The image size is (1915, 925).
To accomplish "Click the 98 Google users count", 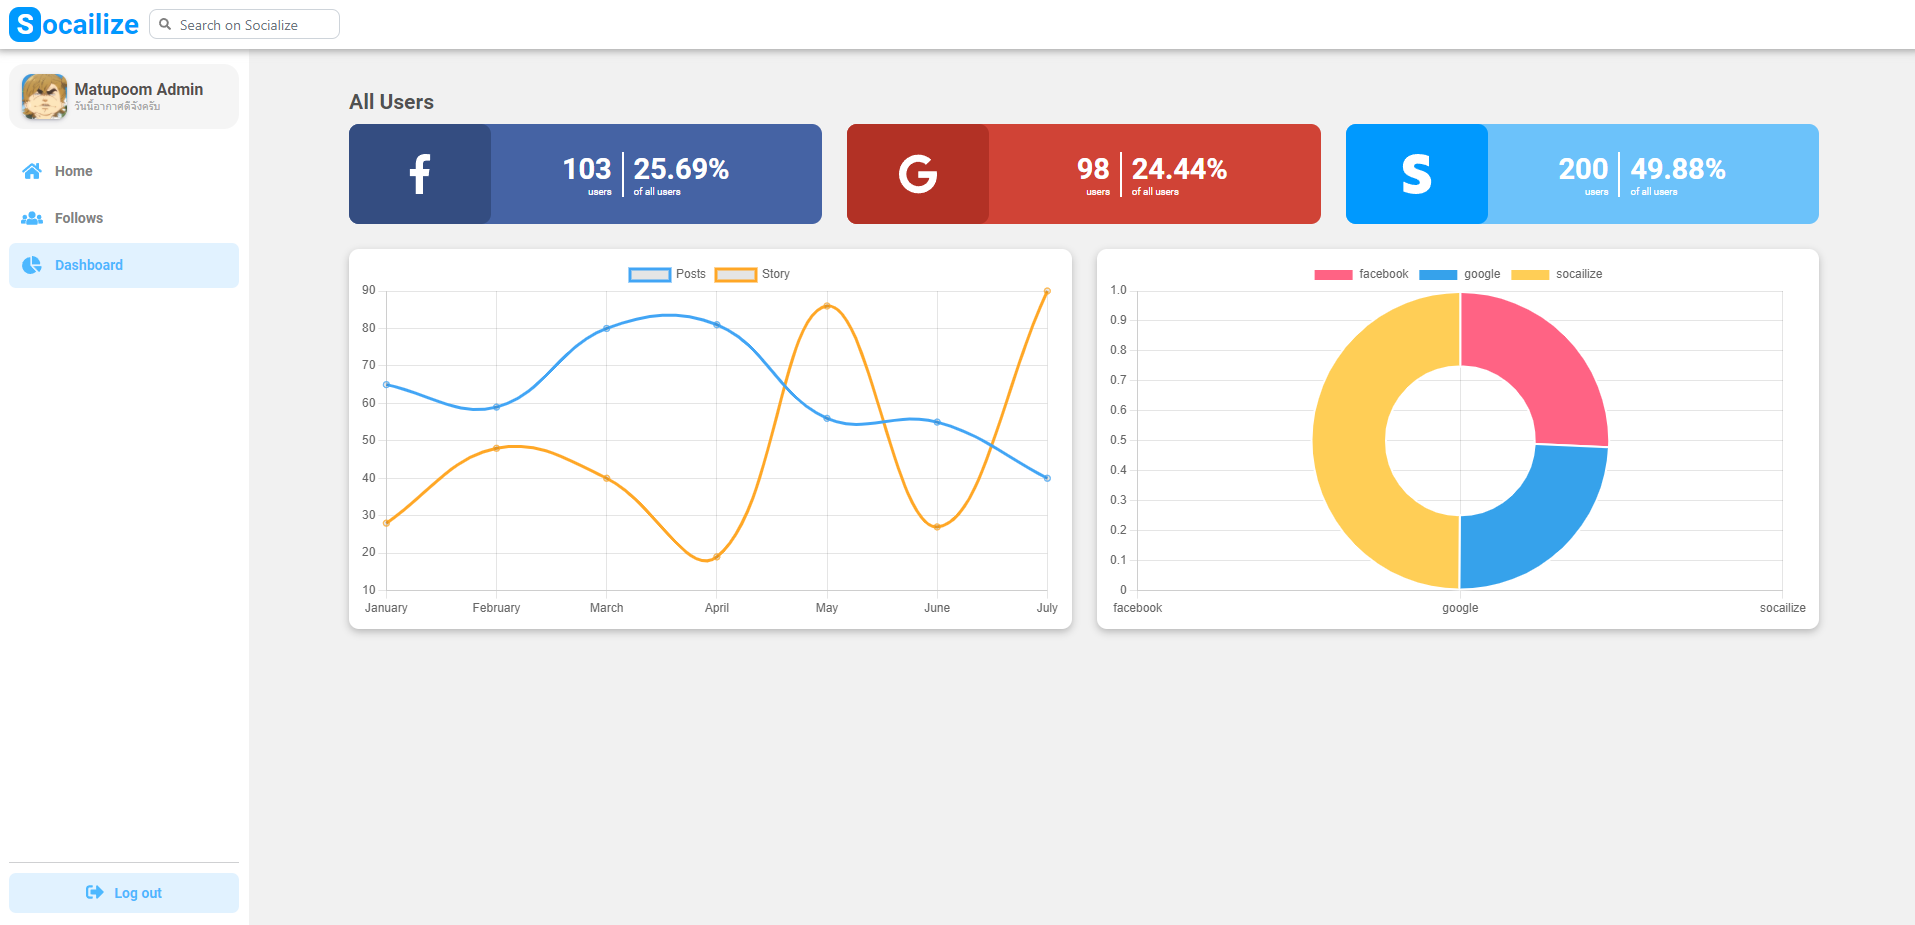I will pyautogui.click(x=1093, y=169).
